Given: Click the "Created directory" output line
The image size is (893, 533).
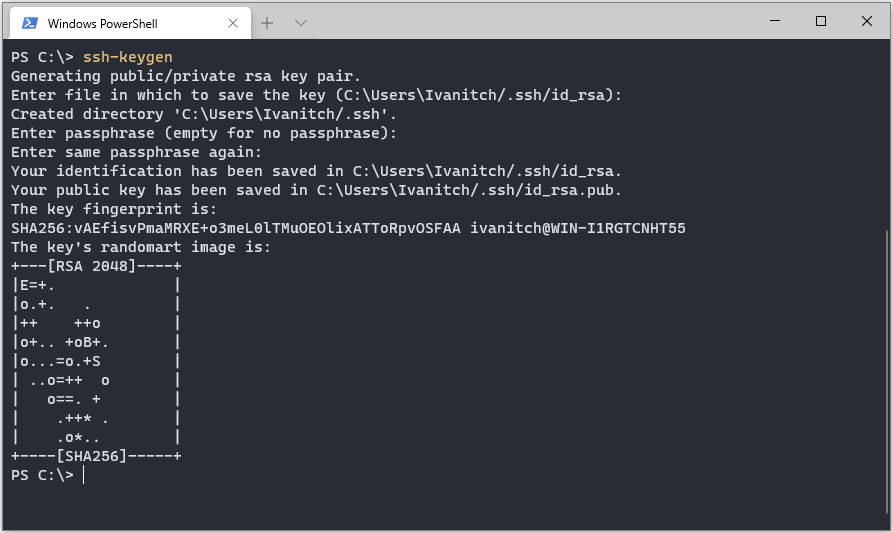Looking at the screenshot, I should pyautogui.click(x=204, y=114).
